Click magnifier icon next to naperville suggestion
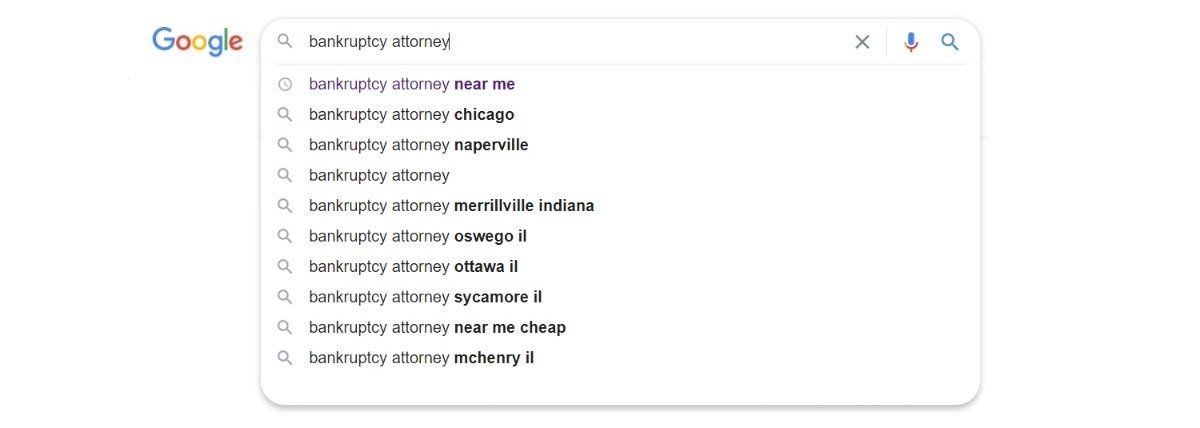The height and width of the screenshot is (428, 1200). point(285,145)
